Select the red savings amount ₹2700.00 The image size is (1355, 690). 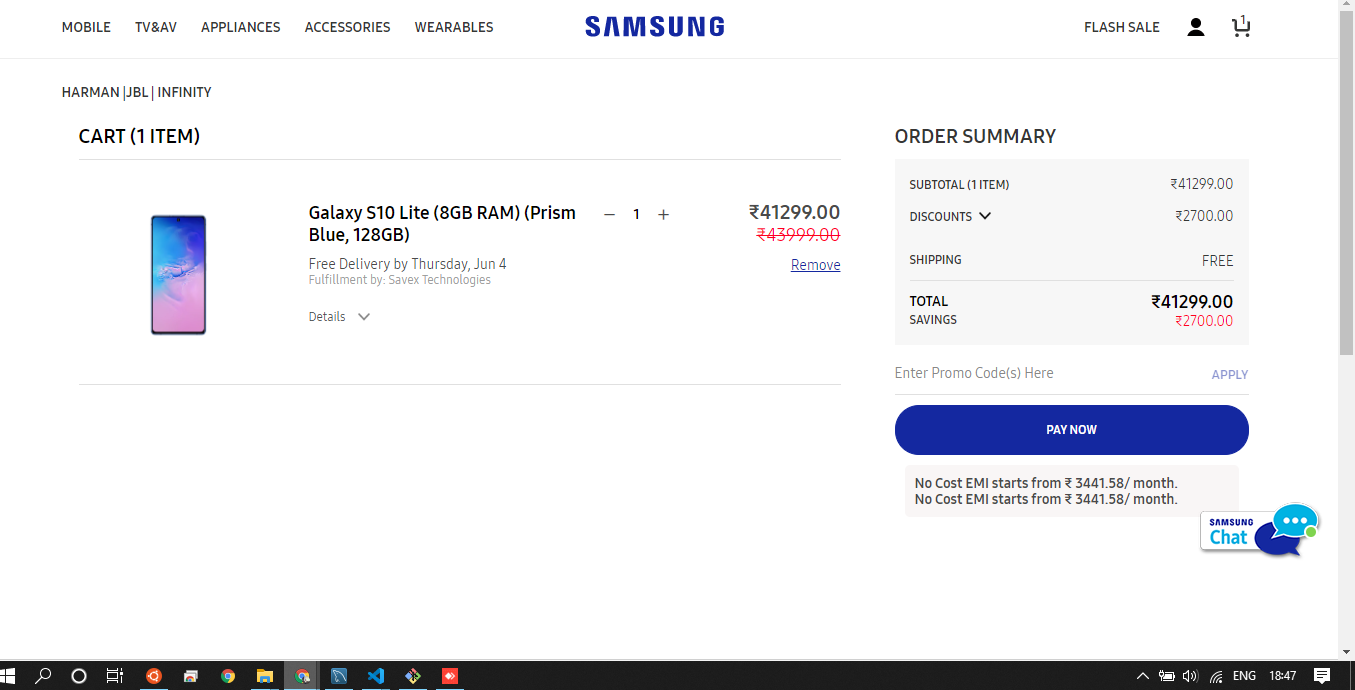point(1204,321)
